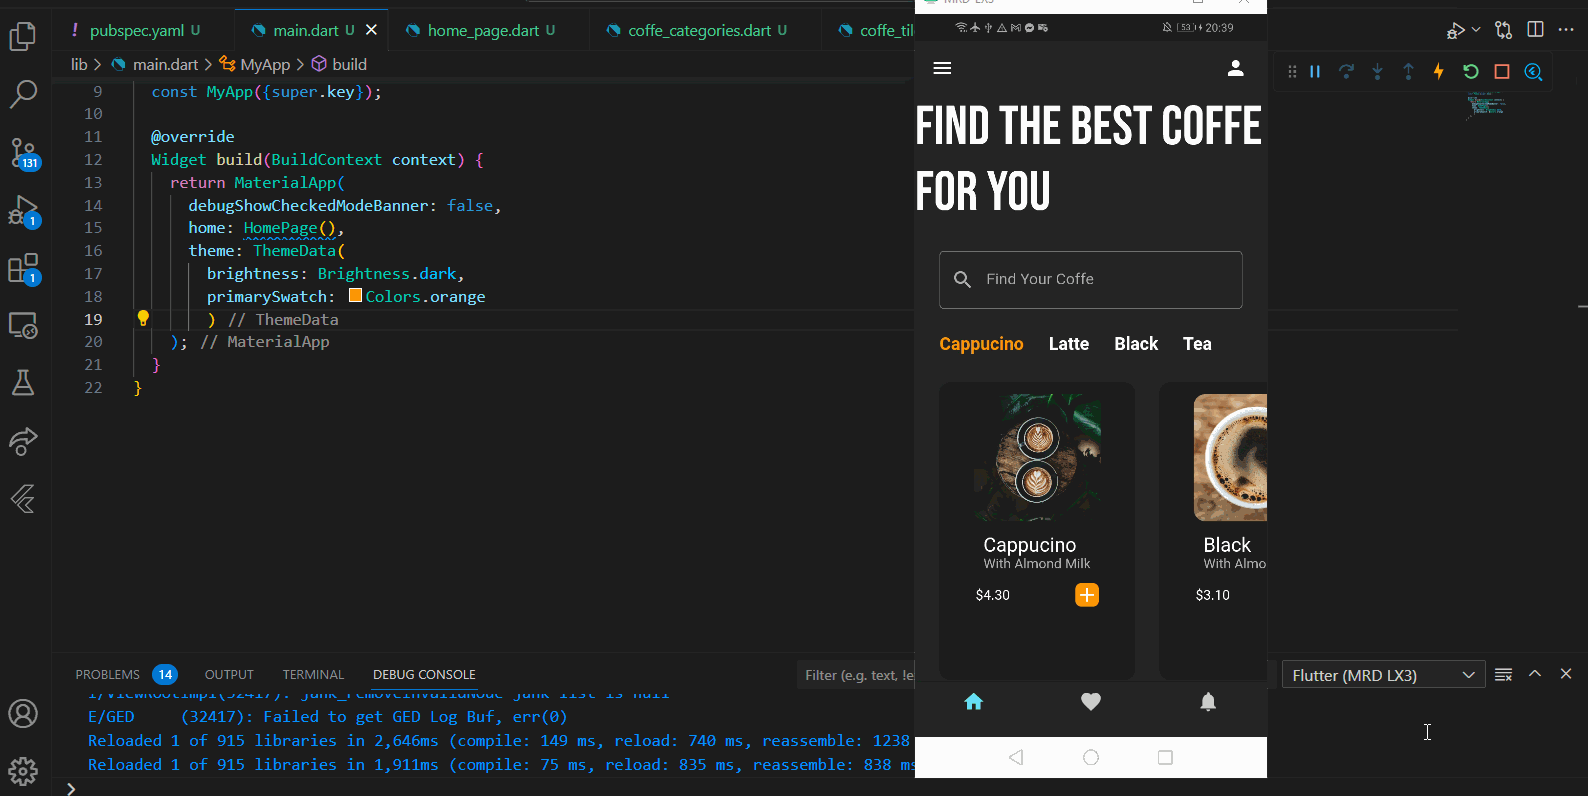
Task: Pause the debug session
Action: pos(1315,71)
